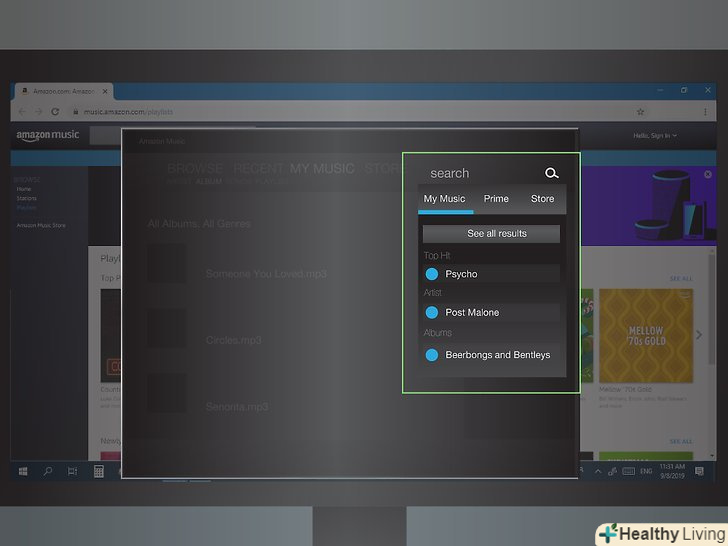728x546 pixels.
Task: Click the album art beside Senorita.mp3
Action: (x=167, y=393)
